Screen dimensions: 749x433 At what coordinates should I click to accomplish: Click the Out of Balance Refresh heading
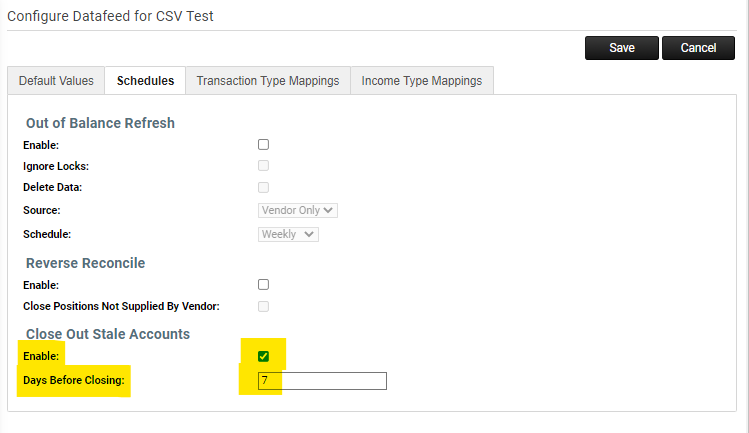(x=100, y=123)
